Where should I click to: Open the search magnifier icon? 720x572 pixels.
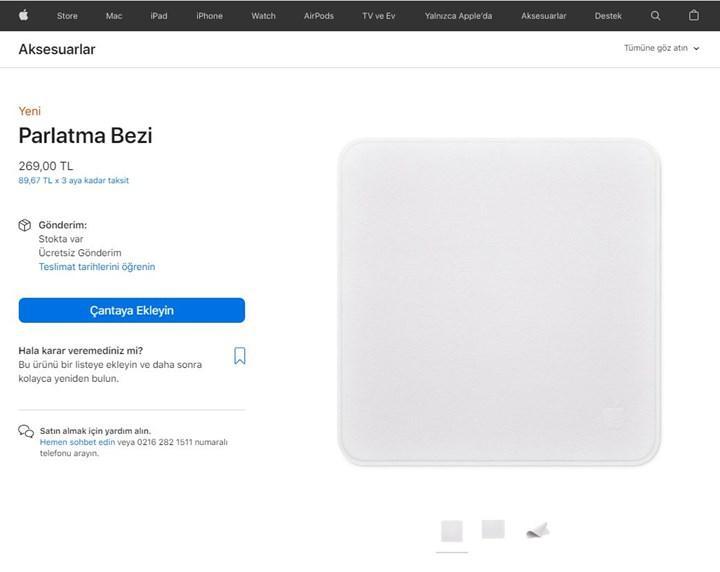coord(655,16)
